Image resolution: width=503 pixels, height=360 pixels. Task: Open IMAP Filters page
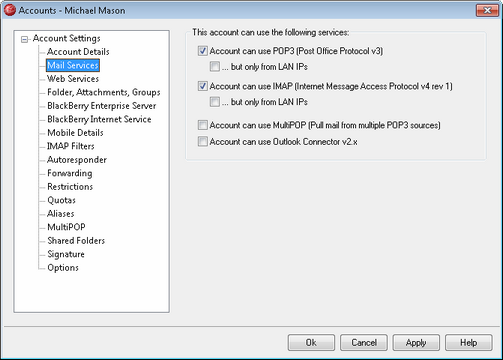[71, 146]
